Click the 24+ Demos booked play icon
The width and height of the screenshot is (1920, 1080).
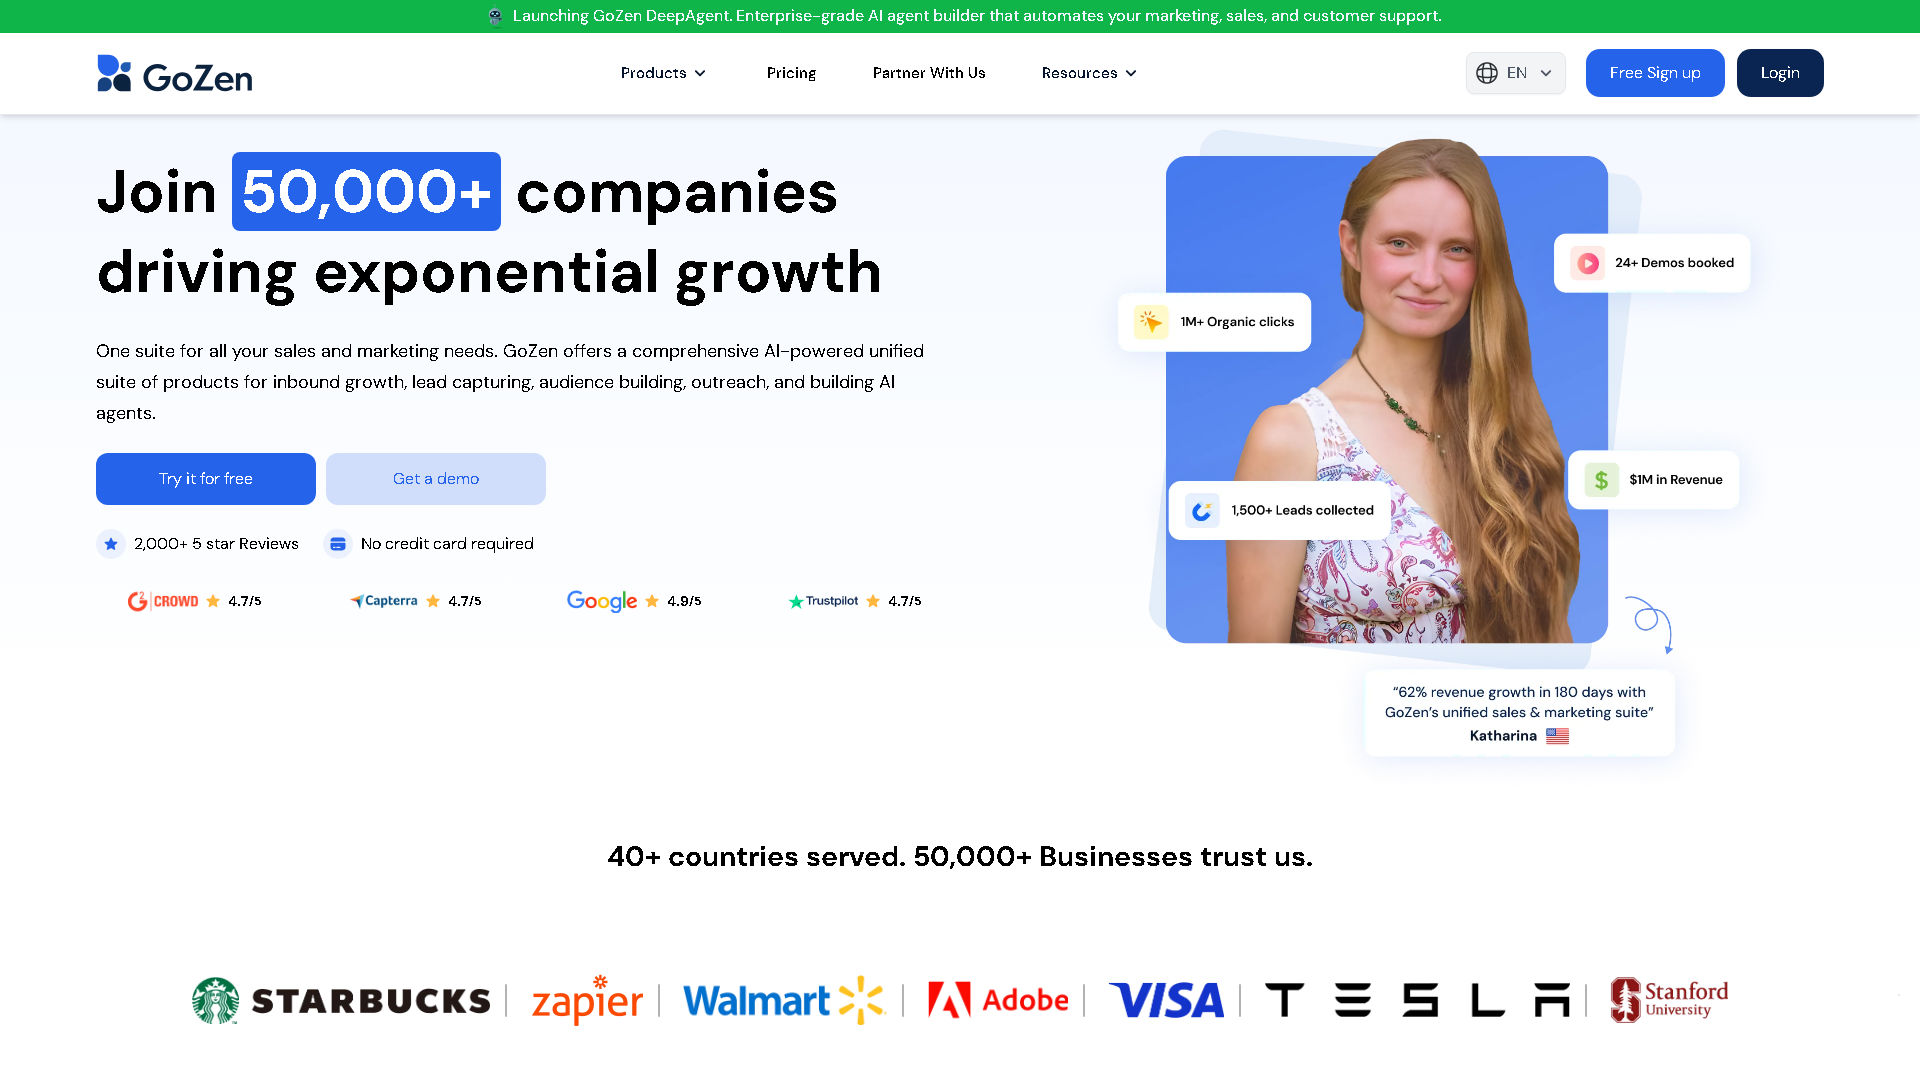tap(1588, 263)
